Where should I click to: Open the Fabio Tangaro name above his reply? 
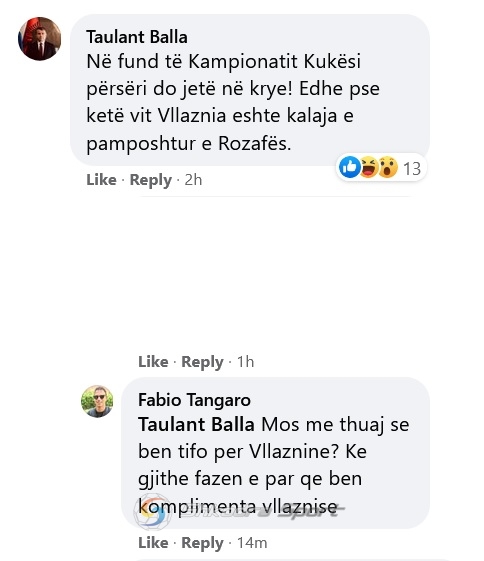click(x=194, y=400)
